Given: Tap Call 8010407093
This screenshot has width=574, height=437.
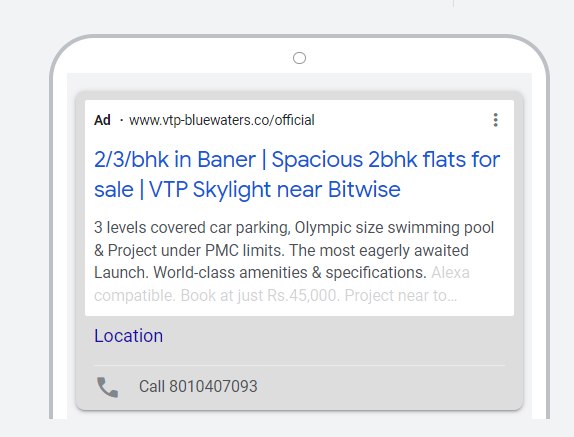Looking at the screenshot, I should click(198, 386).
